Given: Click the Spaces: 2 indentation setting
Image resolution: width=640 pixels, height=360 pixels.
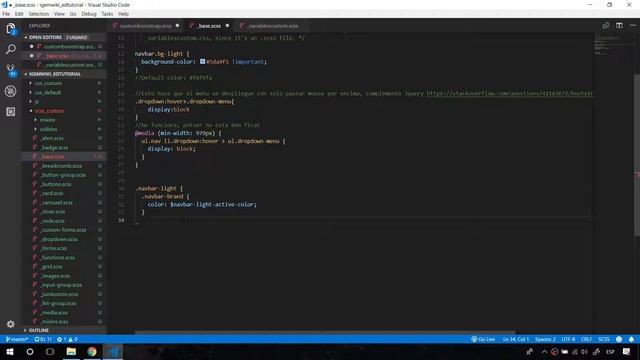Looking at the screenshot, I should 545,339.
